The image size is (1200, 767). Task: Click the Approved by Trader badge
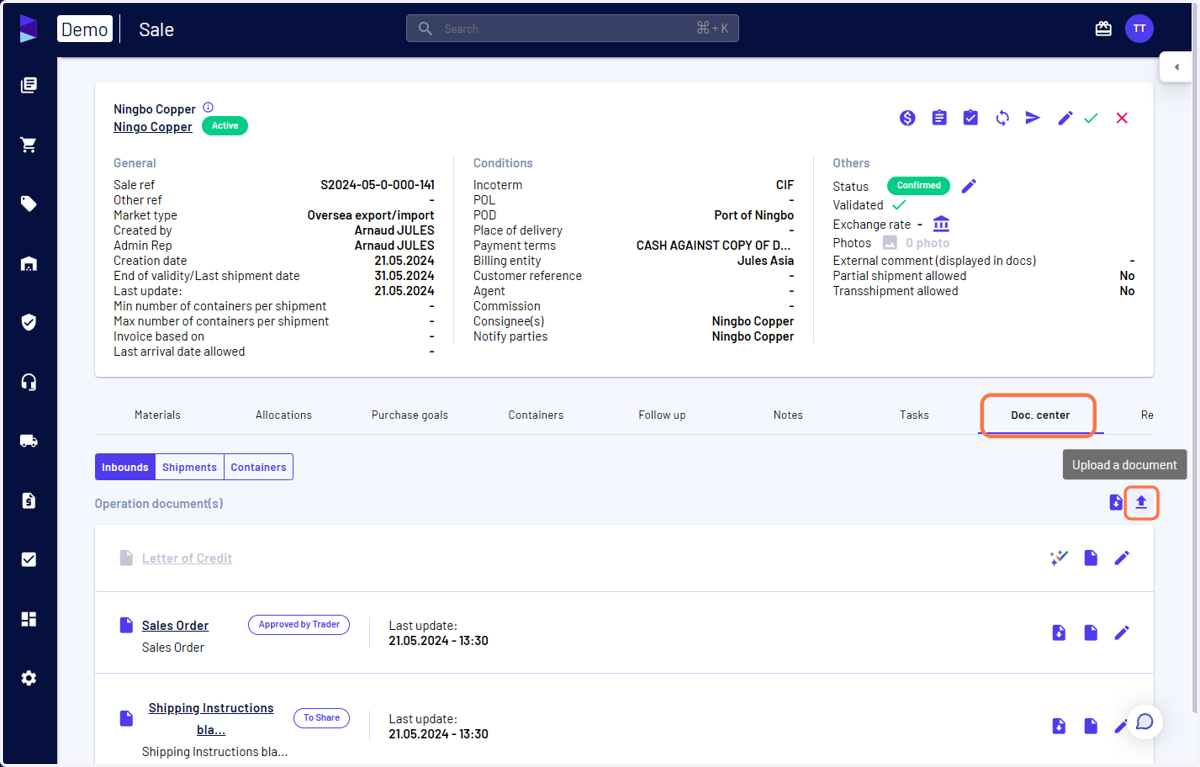(299, 624)
